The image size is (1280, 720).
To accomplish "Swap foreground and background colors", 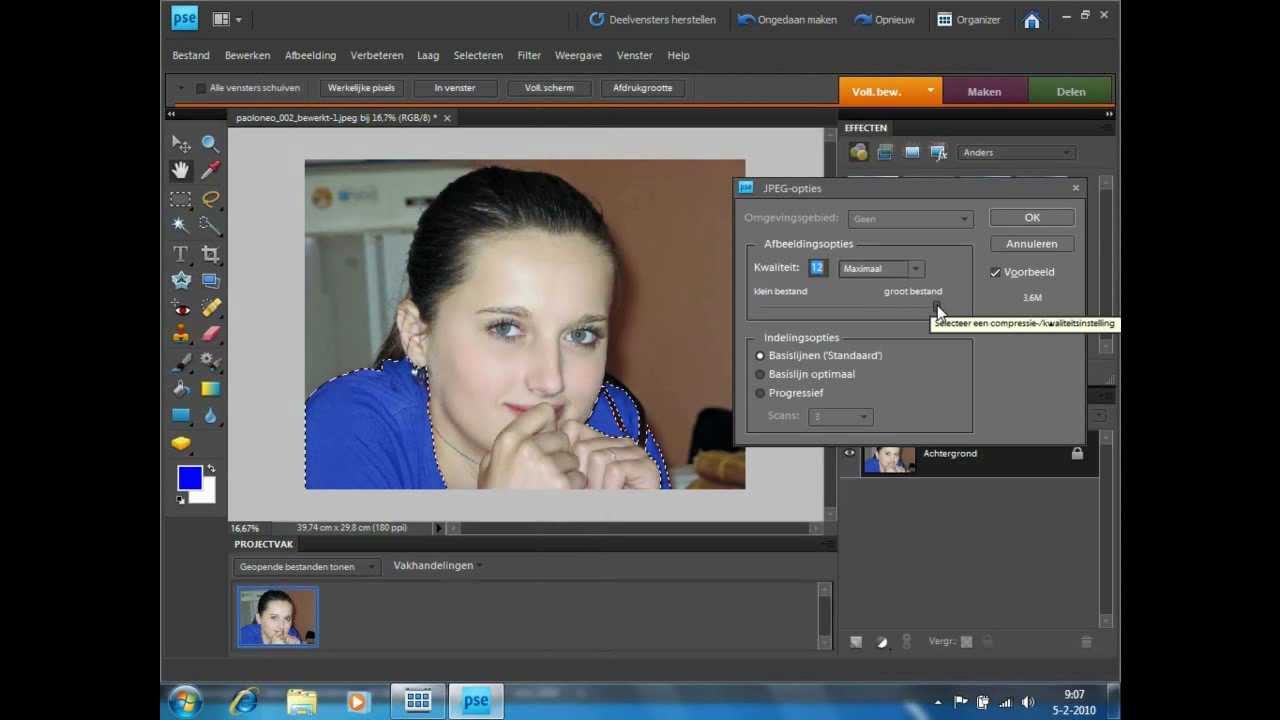I will point(211,469).
